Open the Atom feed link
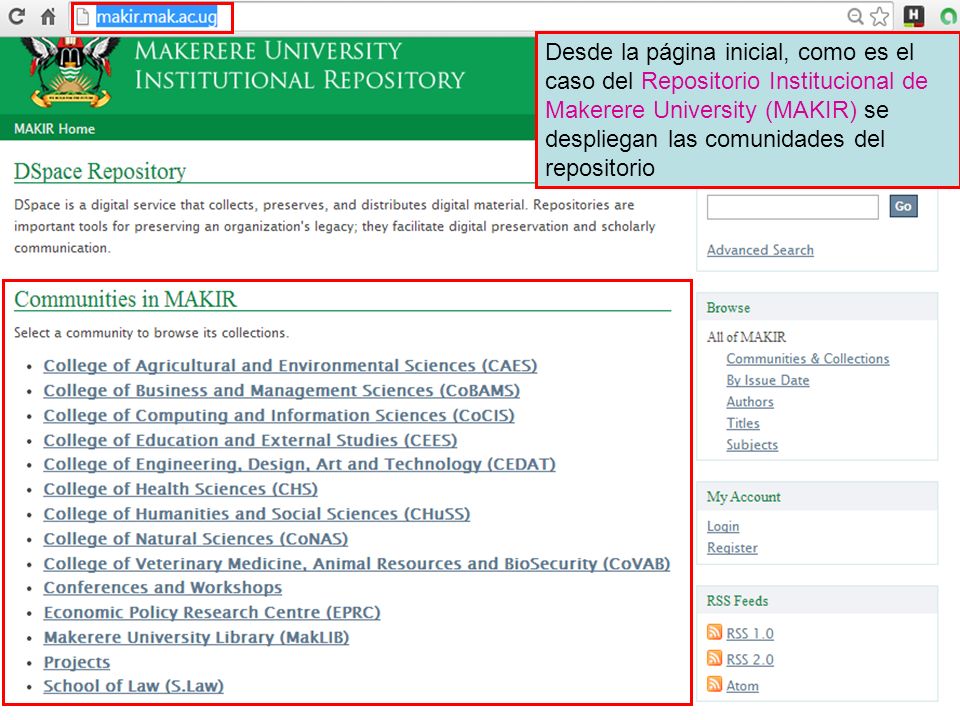Screen dimensions: 960x720 (743, 686)
